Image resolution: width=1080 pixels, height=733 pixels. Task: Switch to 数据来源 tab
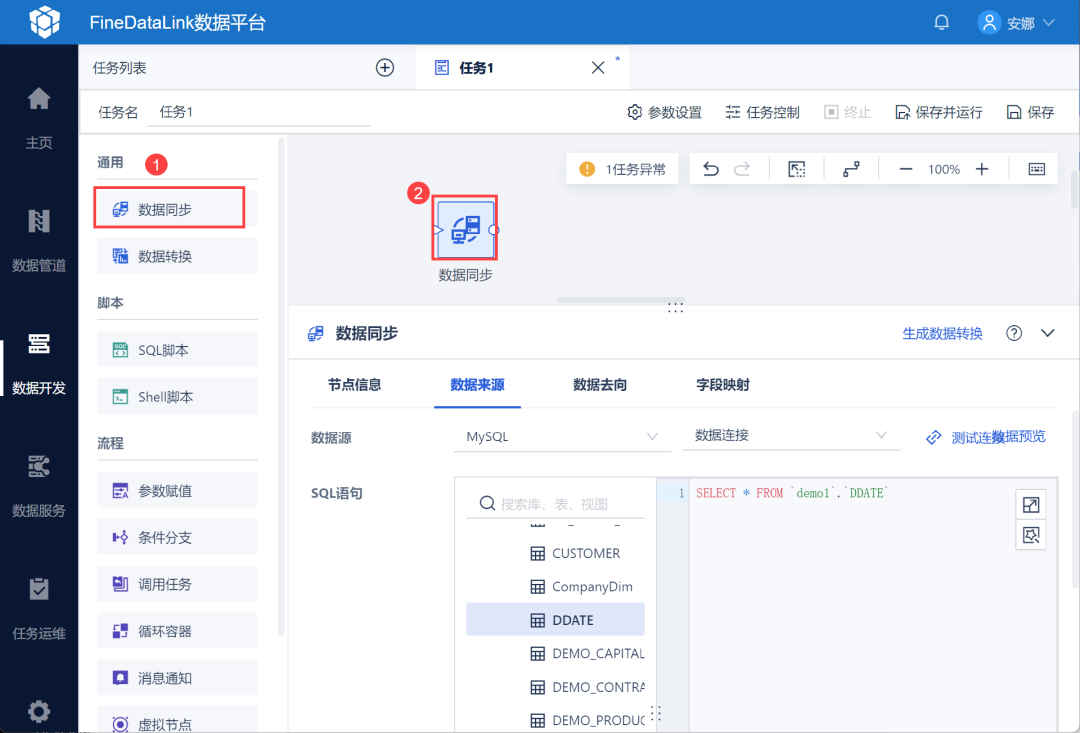point(477,384)
